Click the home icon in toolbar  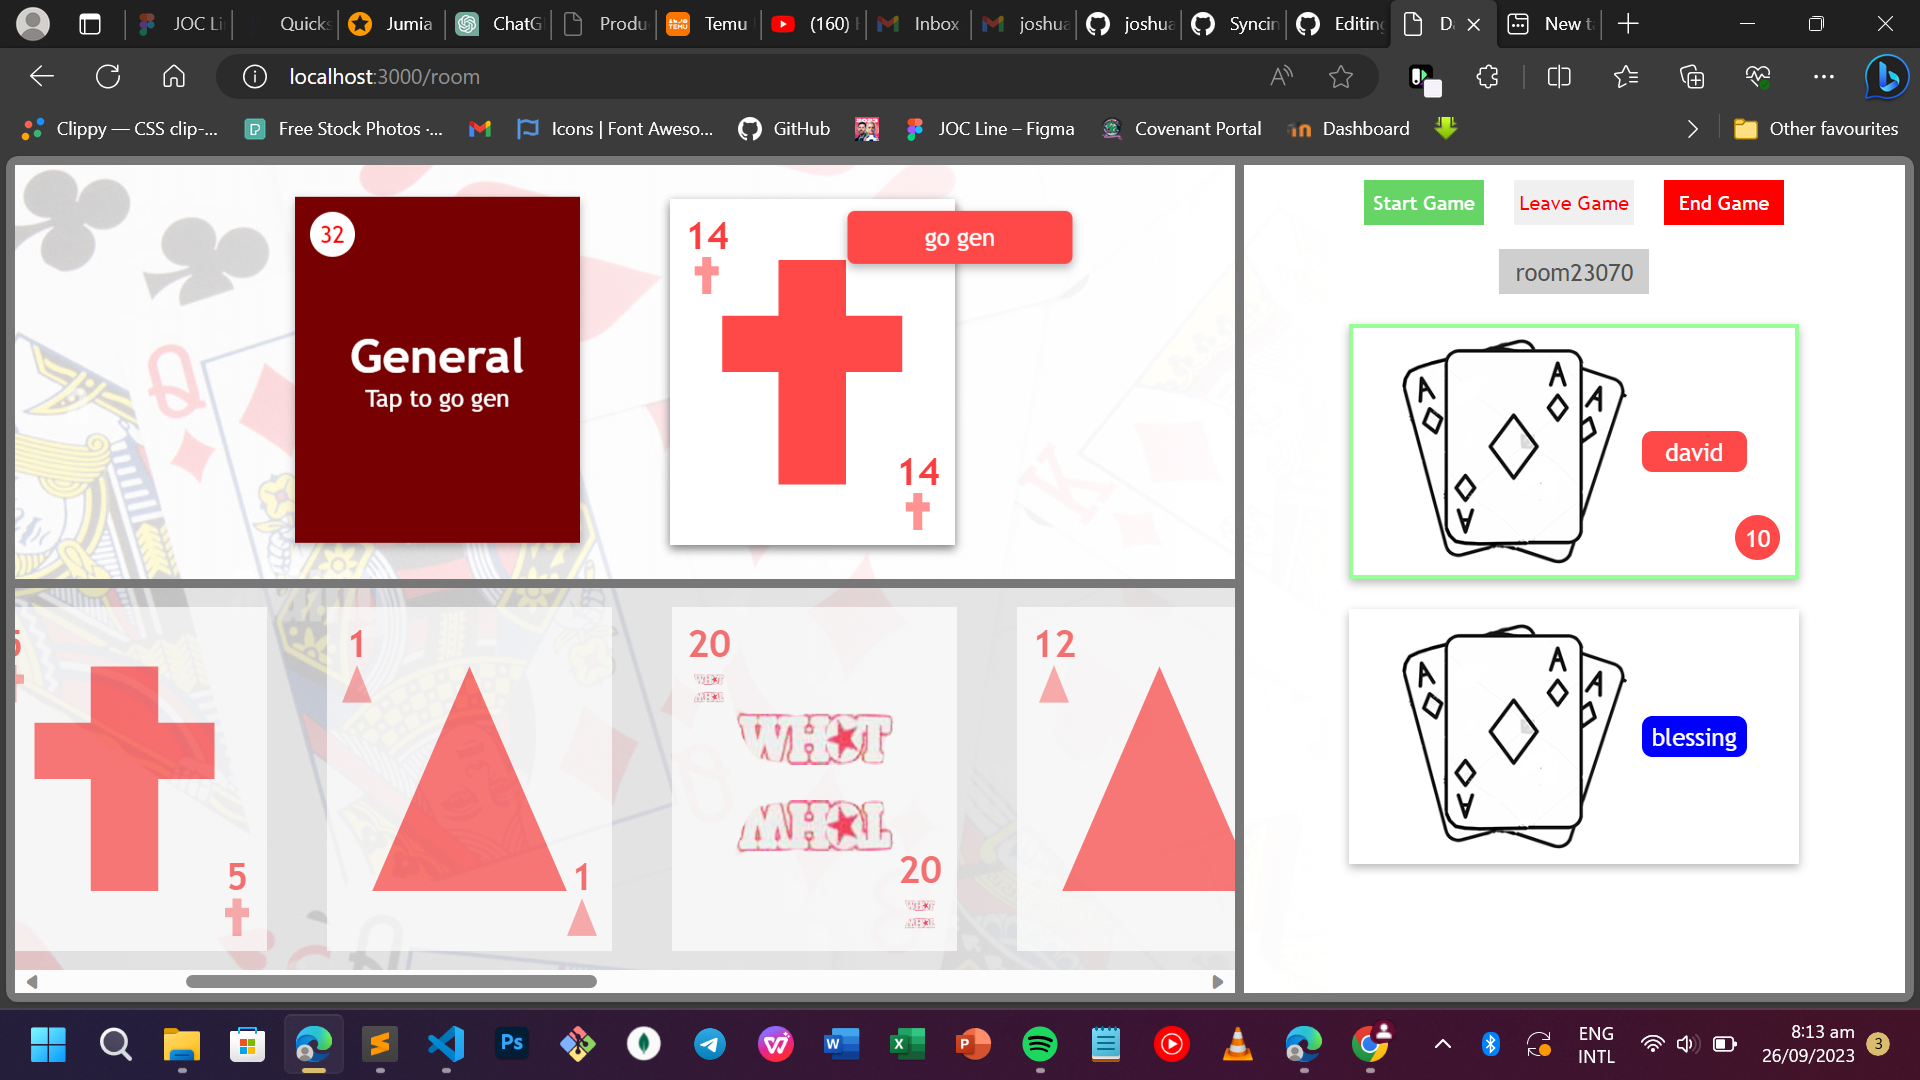click(174, 76)
